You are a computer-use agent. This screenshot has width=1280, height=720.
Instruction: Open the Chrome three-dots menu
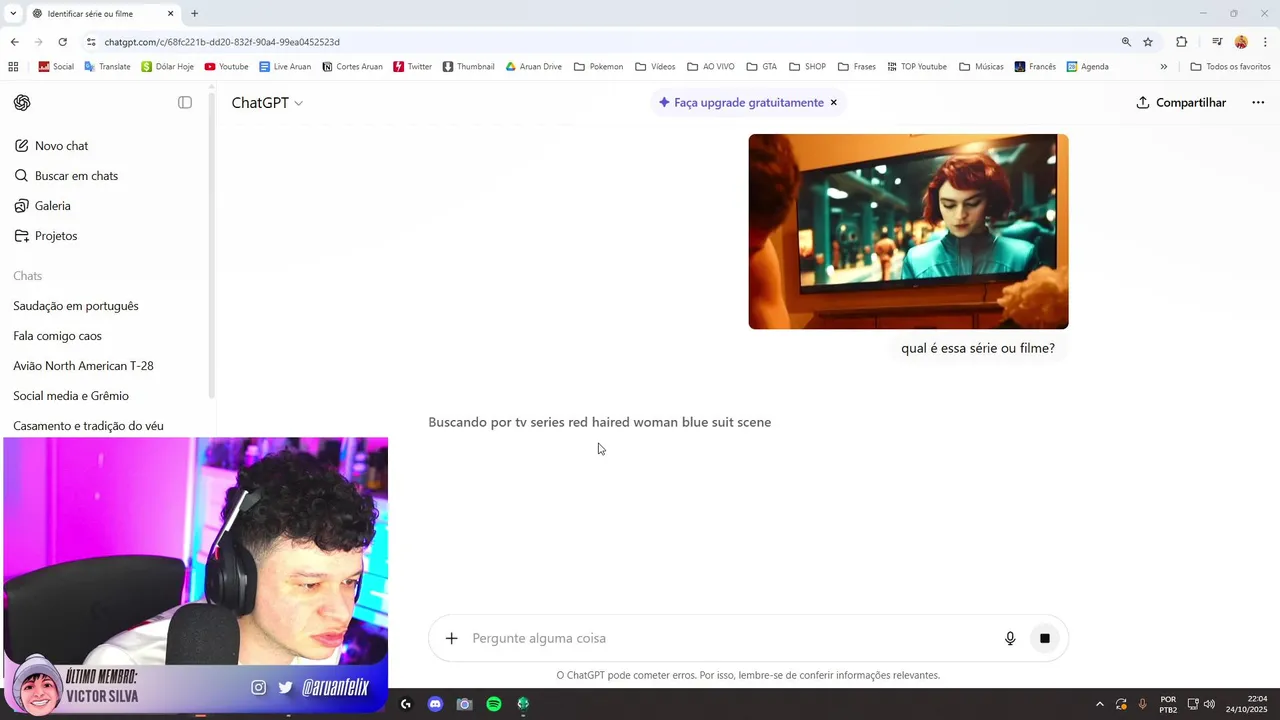[x=1266, y=42]
